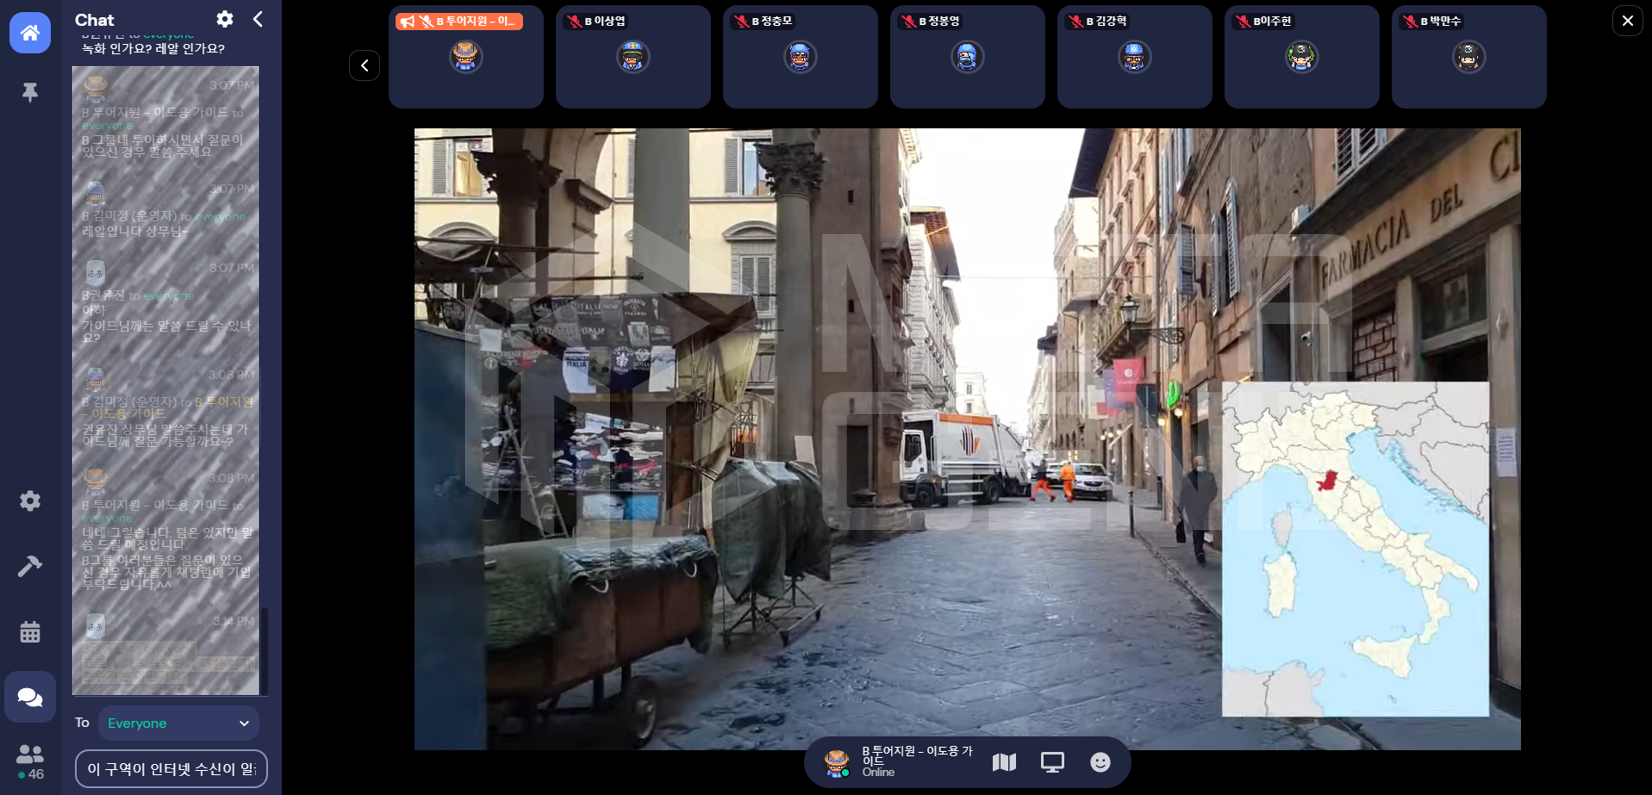1652x795 pixels.
Task: Select the B 김강혁 participant tile
Action: 1134,57
